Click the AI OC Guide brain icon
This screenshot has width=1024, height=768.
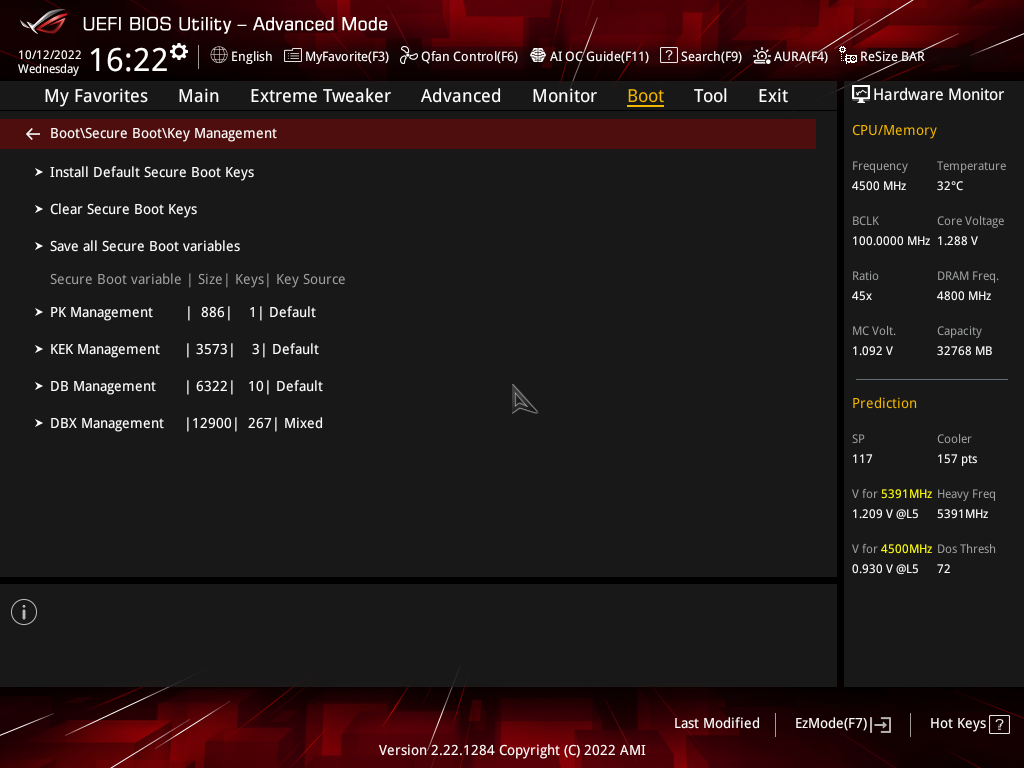point(537,56)
